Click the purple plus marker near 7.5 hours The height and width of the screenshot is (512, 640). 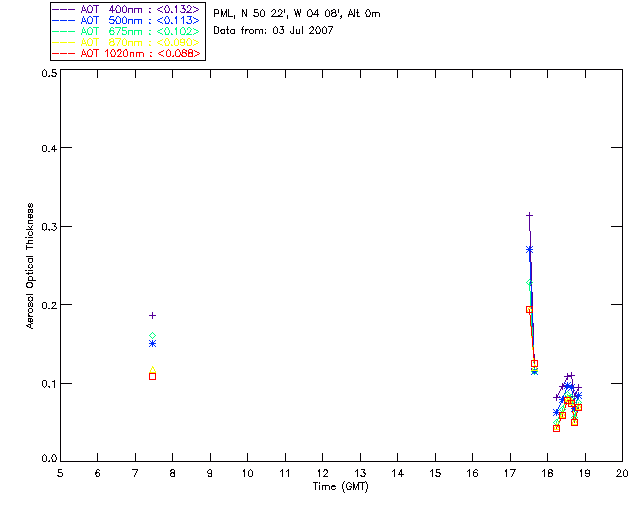point(153,316)
